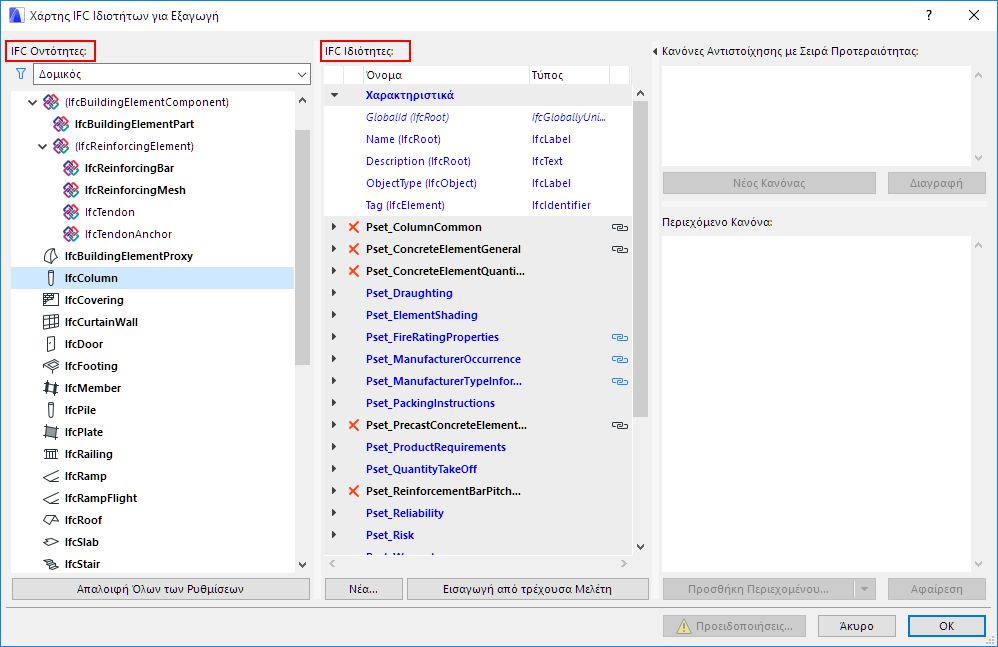The width and height of the screenshot is (998, 647).
Task: Expand Pset_Draughting property set
Action: (334, 293)
